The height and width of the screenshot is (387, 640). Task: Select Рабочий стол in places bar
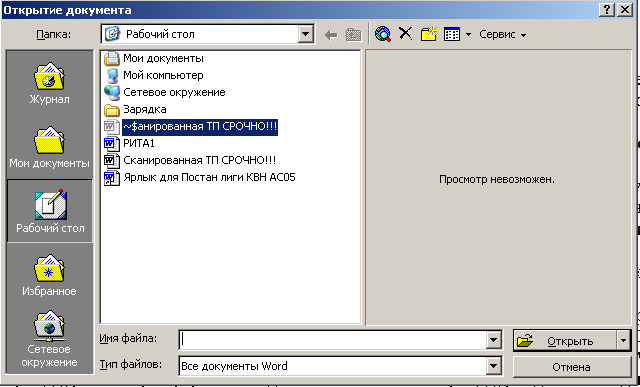pyautogui.click(x=50, y=211)
